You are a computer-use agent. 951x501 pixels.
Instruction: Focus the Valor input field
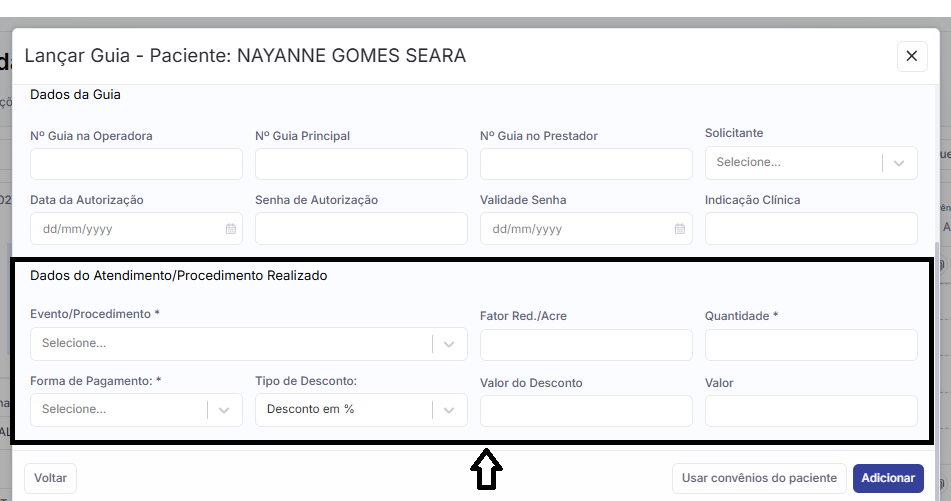[x=811, y=411]
